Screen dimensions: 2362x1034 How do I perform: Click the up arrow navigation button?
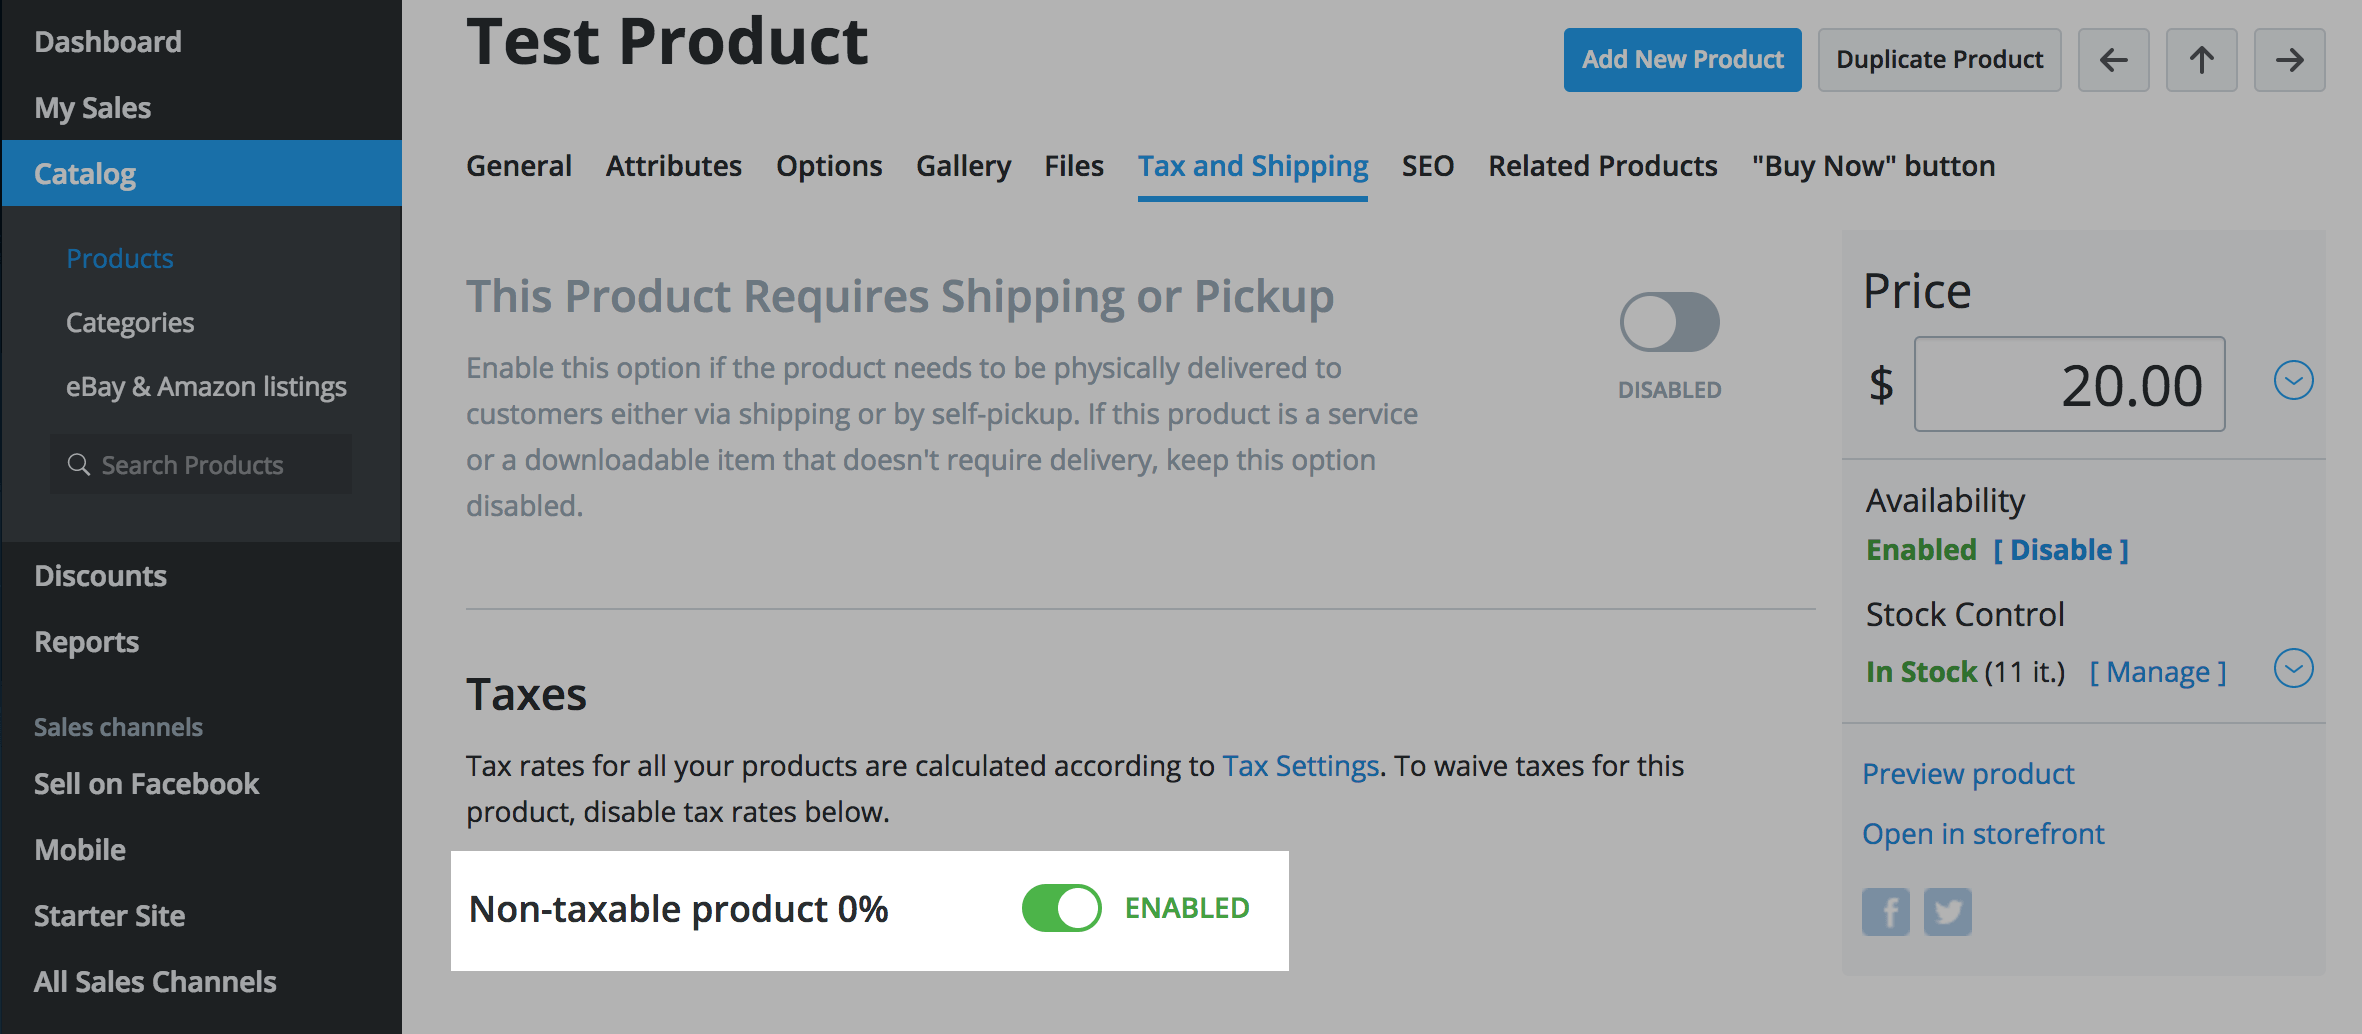click(2201, 60)
